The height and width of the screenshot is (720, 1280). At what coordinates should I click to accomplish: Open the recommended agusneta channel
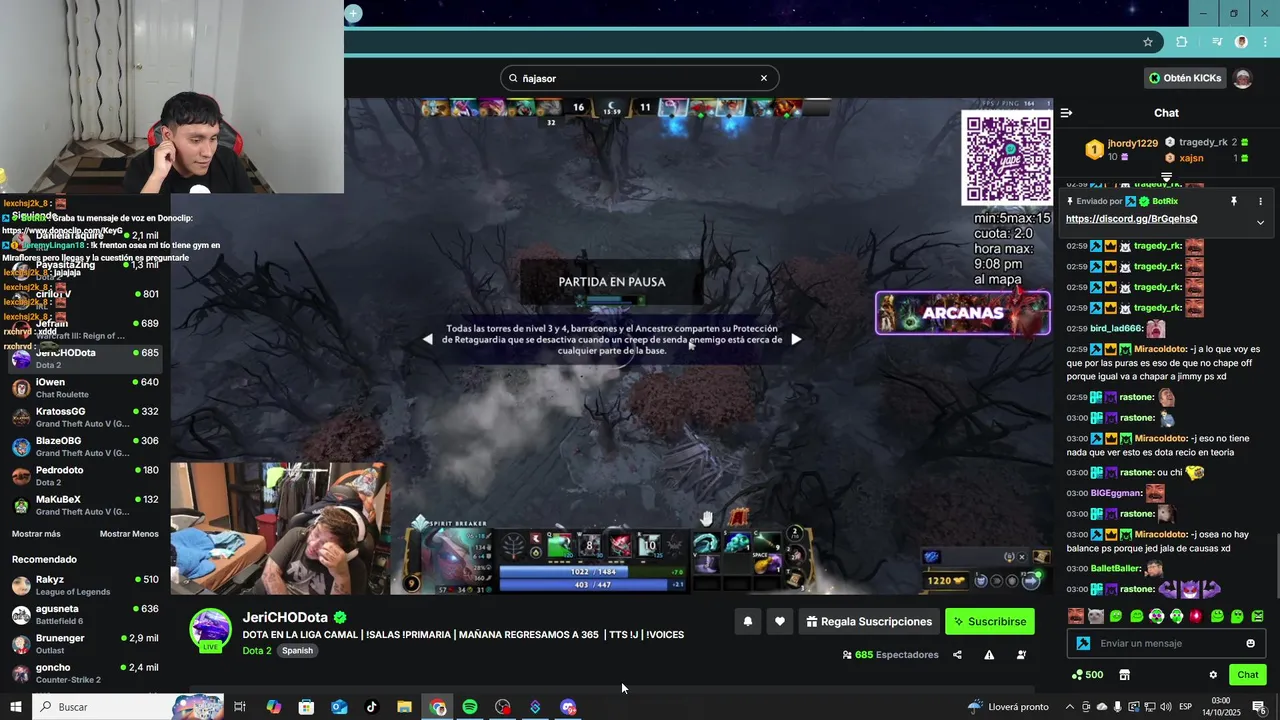pos(85,614)
